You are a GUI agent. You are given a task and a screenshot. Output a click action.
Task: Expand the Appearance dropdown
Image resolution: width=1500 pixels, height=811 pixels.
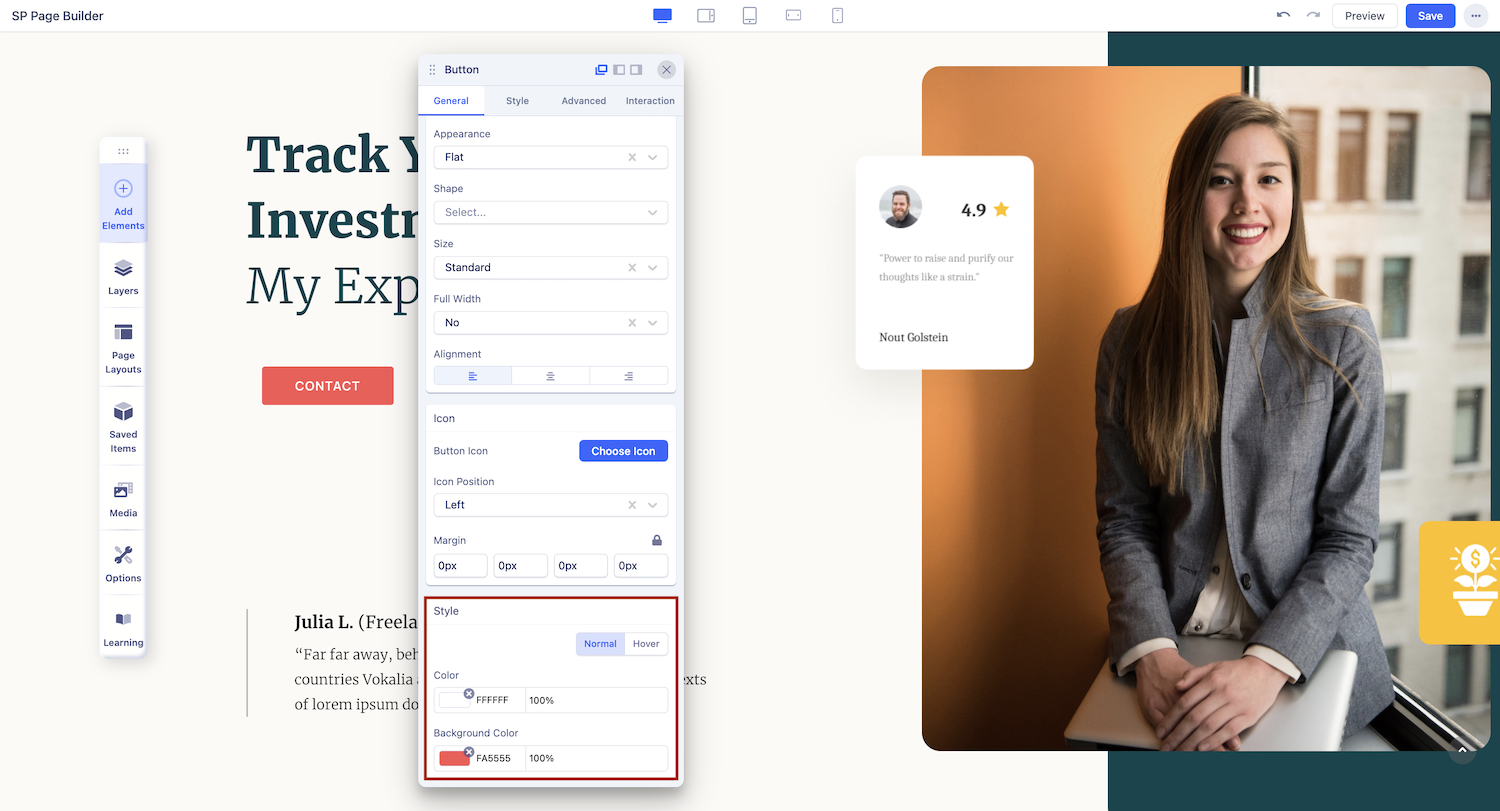652,157
